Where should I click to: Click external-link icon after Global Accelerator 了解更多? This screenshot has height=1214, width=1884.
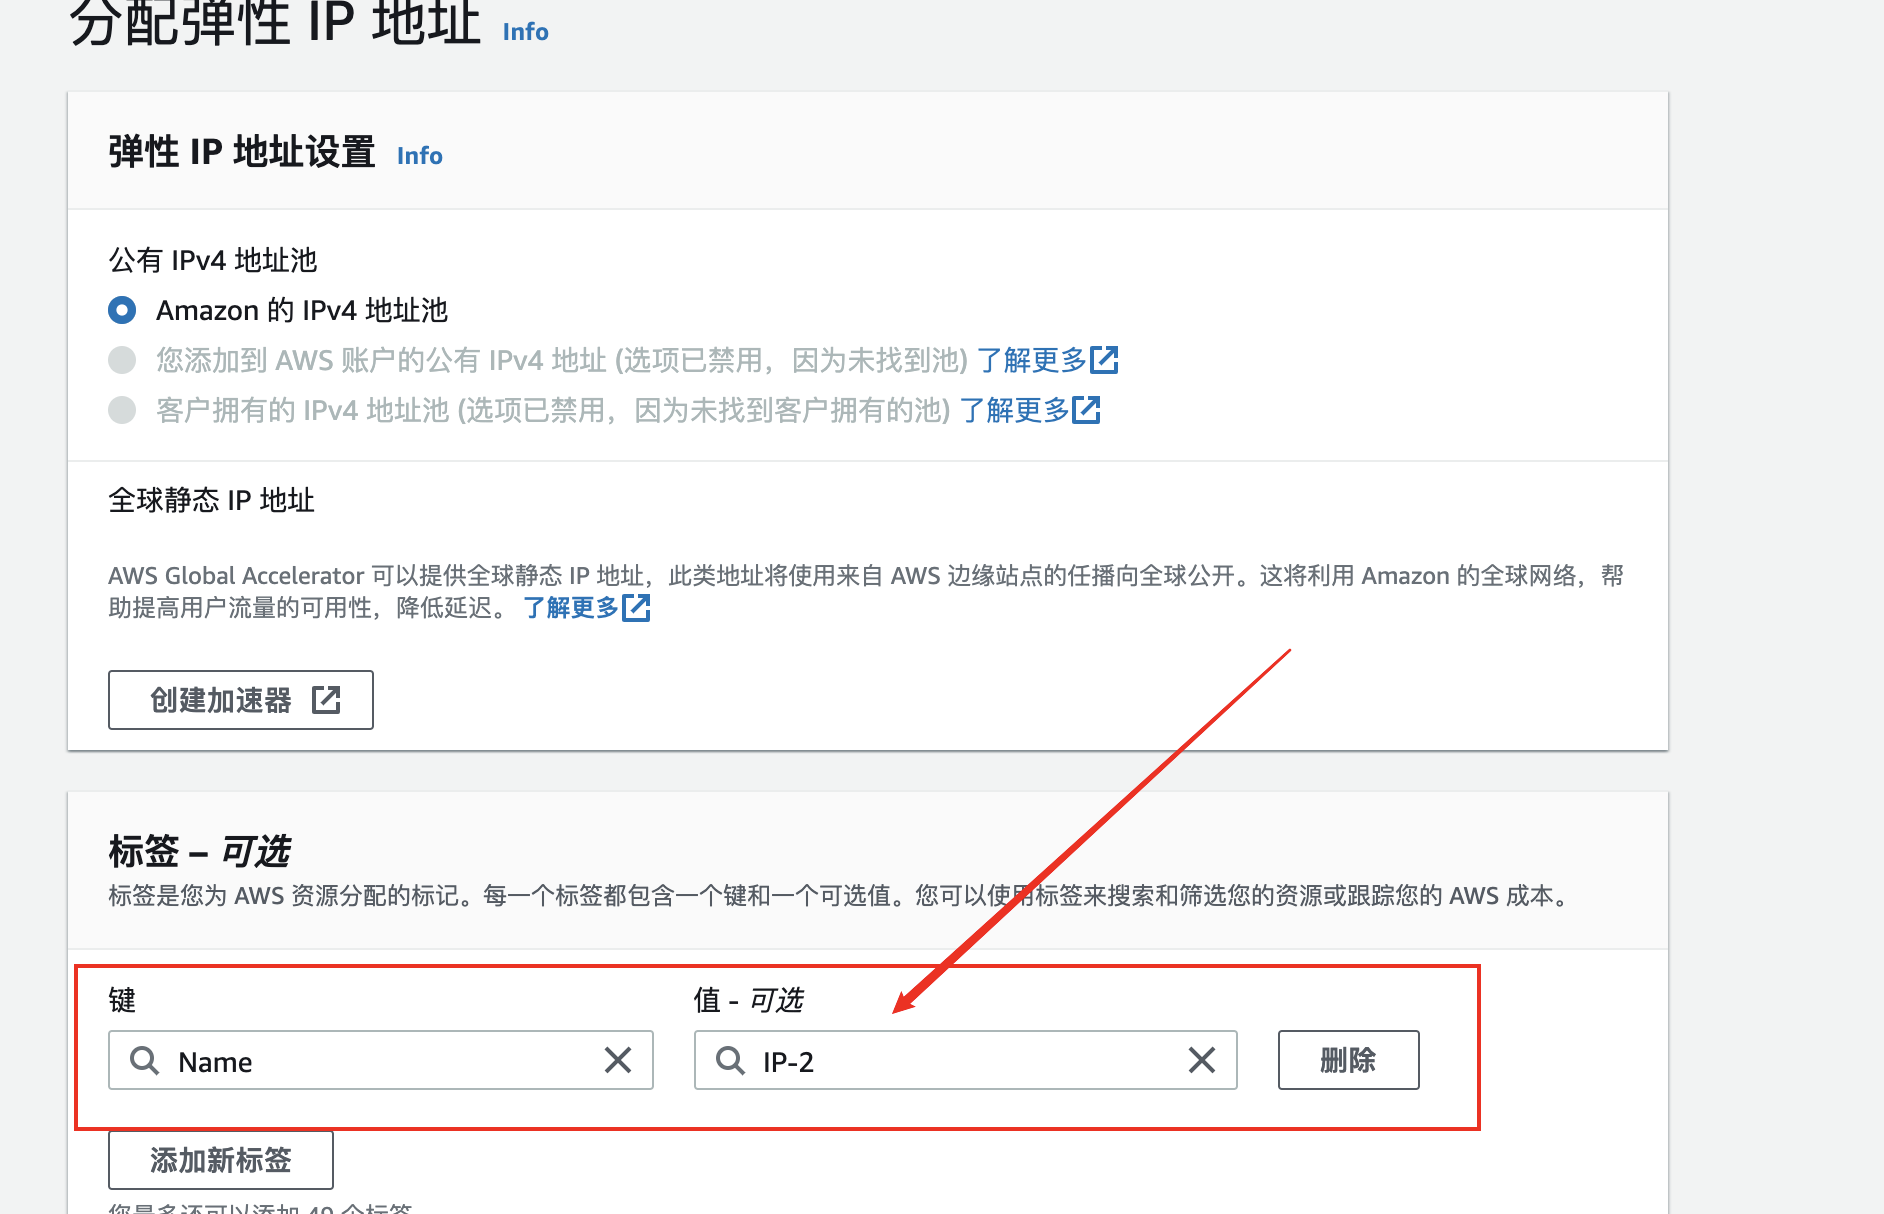point(636,607)
